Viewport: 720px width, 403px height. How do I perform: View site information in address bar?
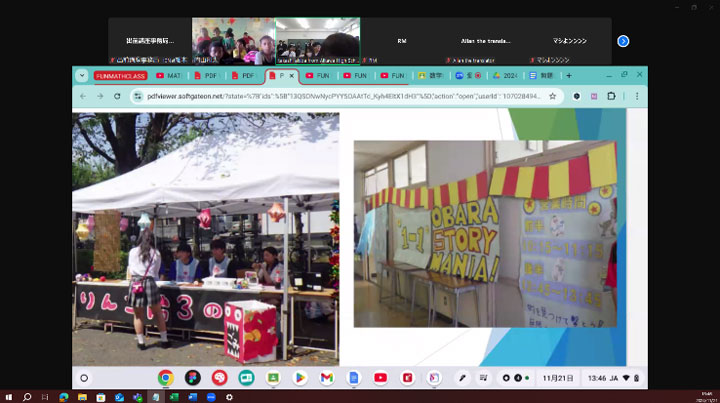138,96
